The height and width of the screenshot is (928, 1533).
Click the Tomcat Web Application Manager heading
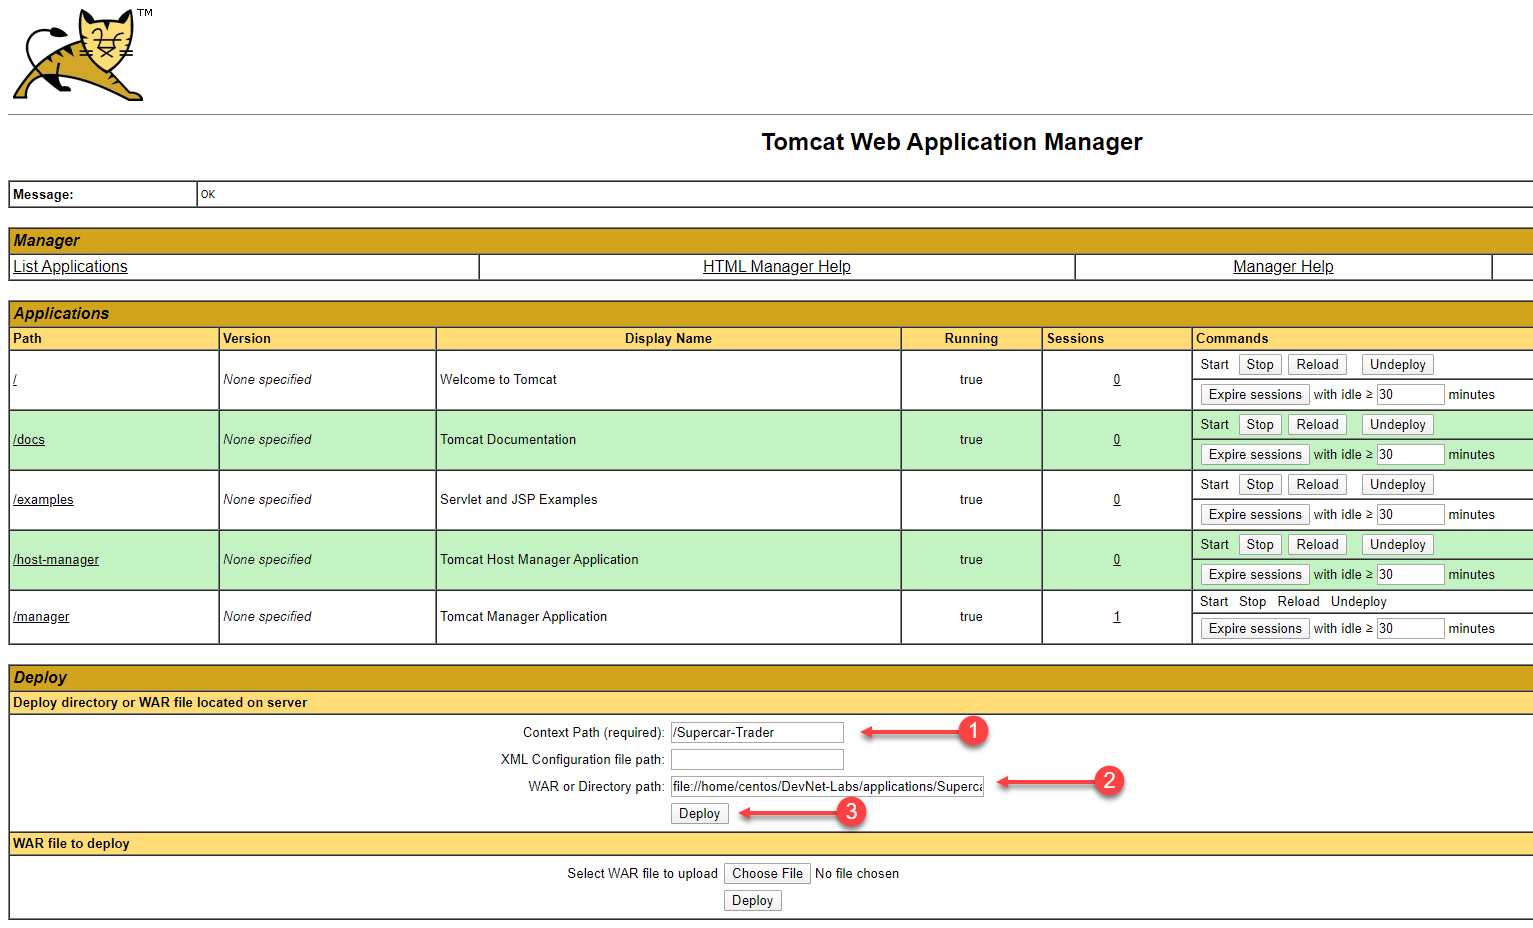point(952,142)
